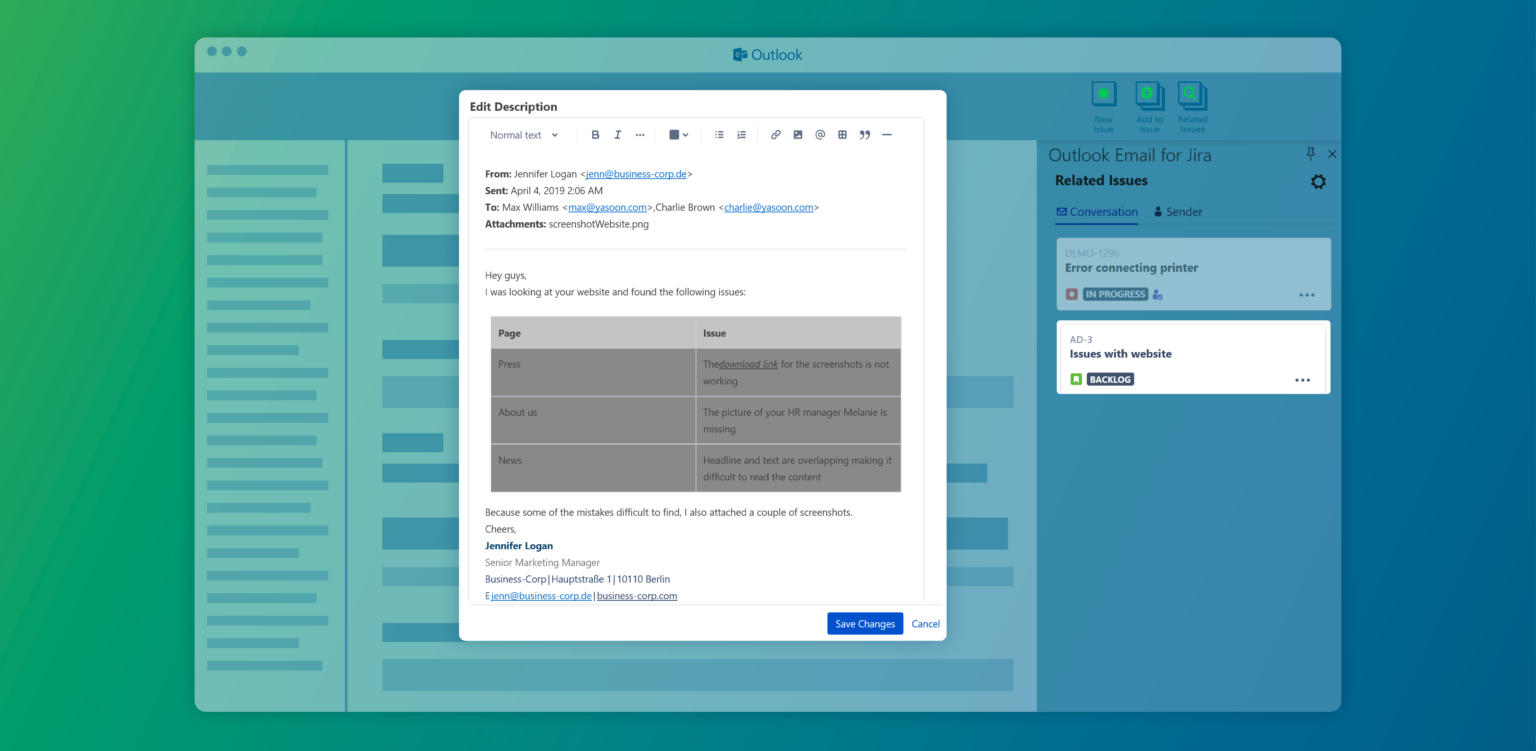The width and height of the screenshot is (1536, 751).
Task: Insert a link using the link icon
Action: [x=776, y=134]
